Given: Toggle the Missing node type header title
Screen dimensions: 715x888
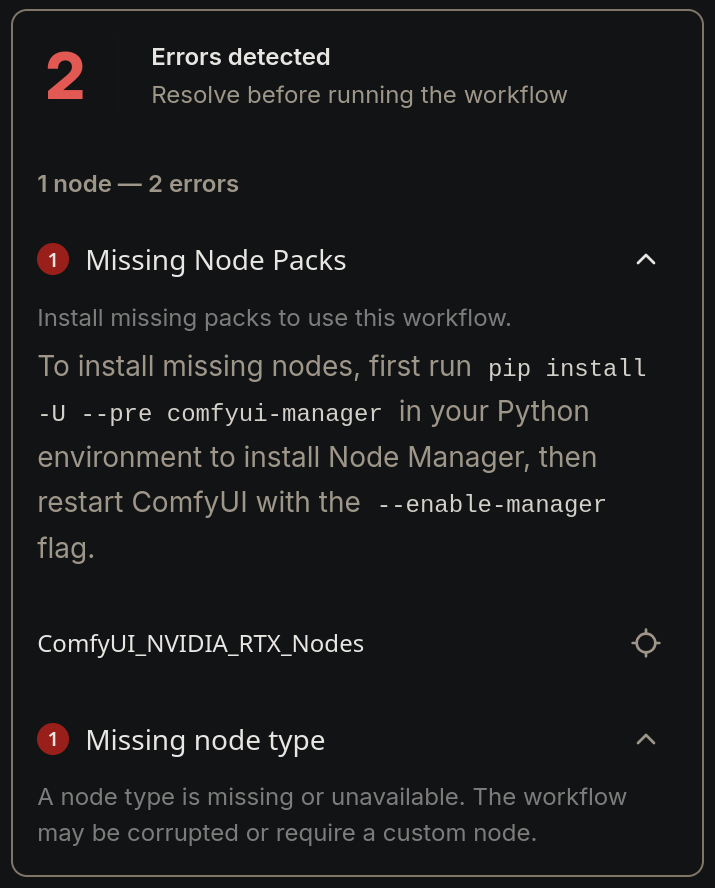Looking at the screenshot, I should coord(205,741).
